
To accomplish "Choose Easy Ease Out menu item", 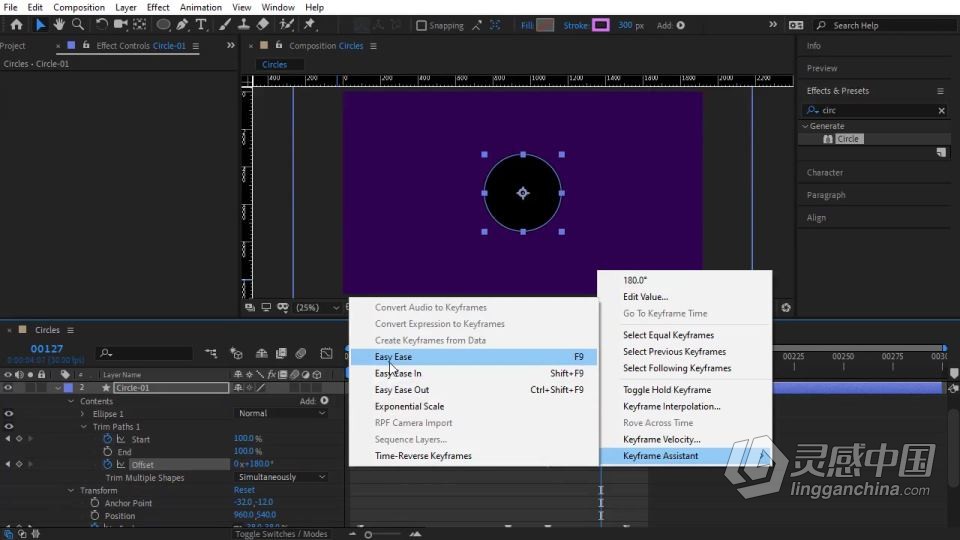I will point(473,389).
